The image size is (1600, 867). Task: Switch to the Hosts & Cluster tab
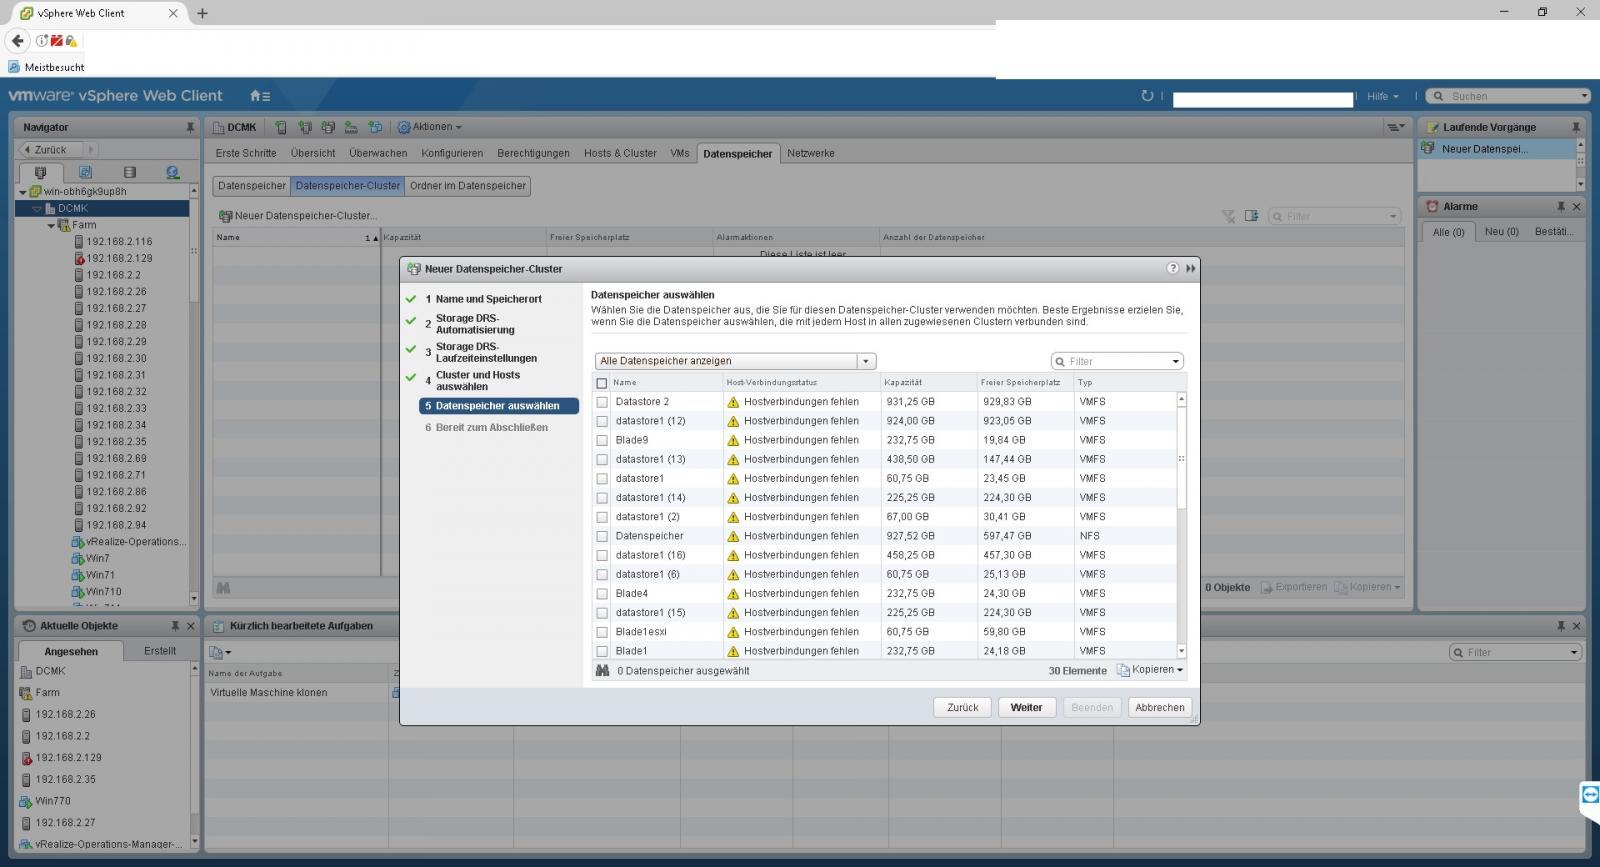coord(620,153)
